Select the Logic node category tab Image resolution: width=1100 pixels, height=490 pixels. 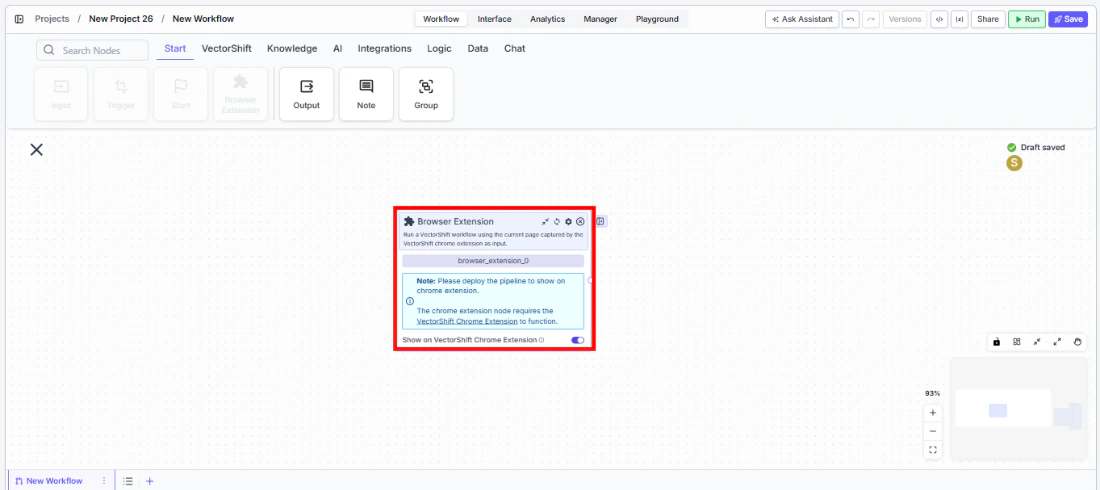click(439, 48)
